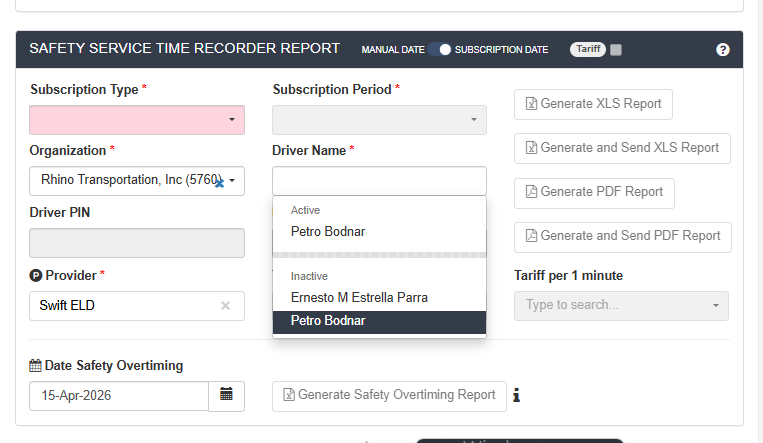This screenshot has width=763, height=443.
Task: Toggle Manual Date / Subscription Date switch
Action: pos(440,49)
